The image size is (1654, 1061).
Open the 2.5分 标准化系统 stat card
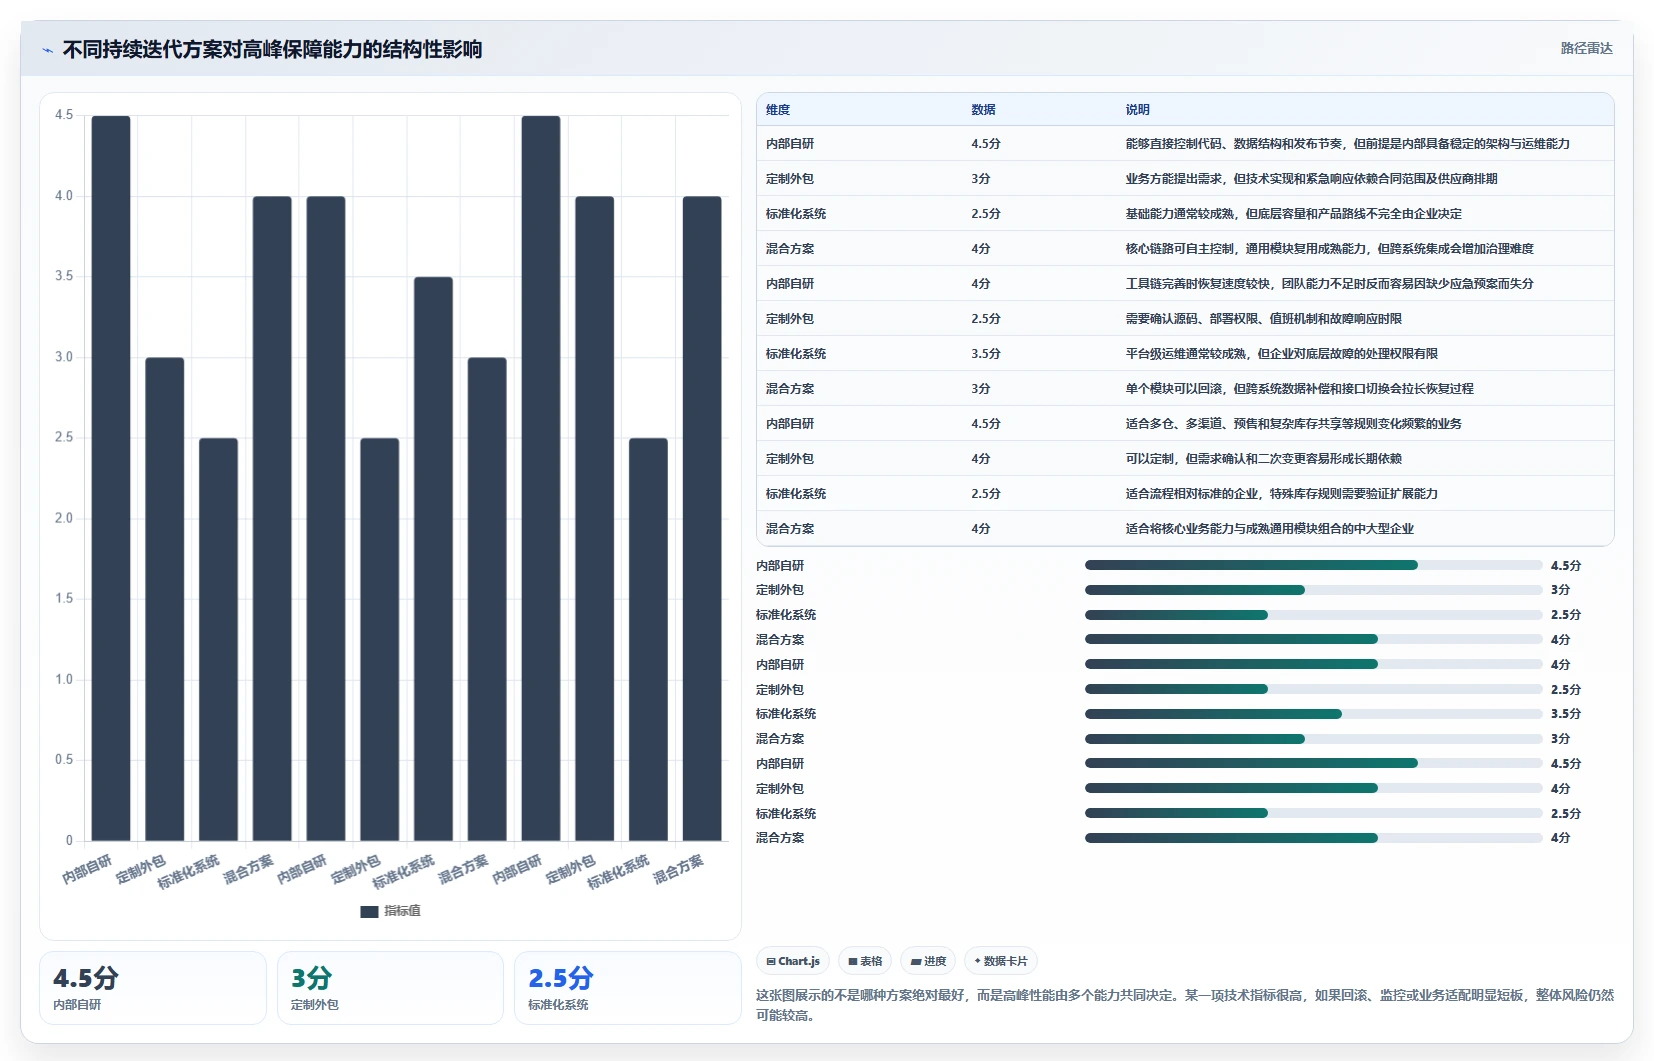pos(627,988)
